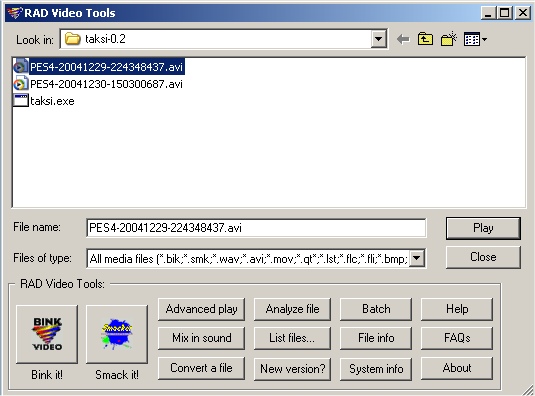Click the Smacker logo button
The image size is (535, 396).
[x=117, y=334]
